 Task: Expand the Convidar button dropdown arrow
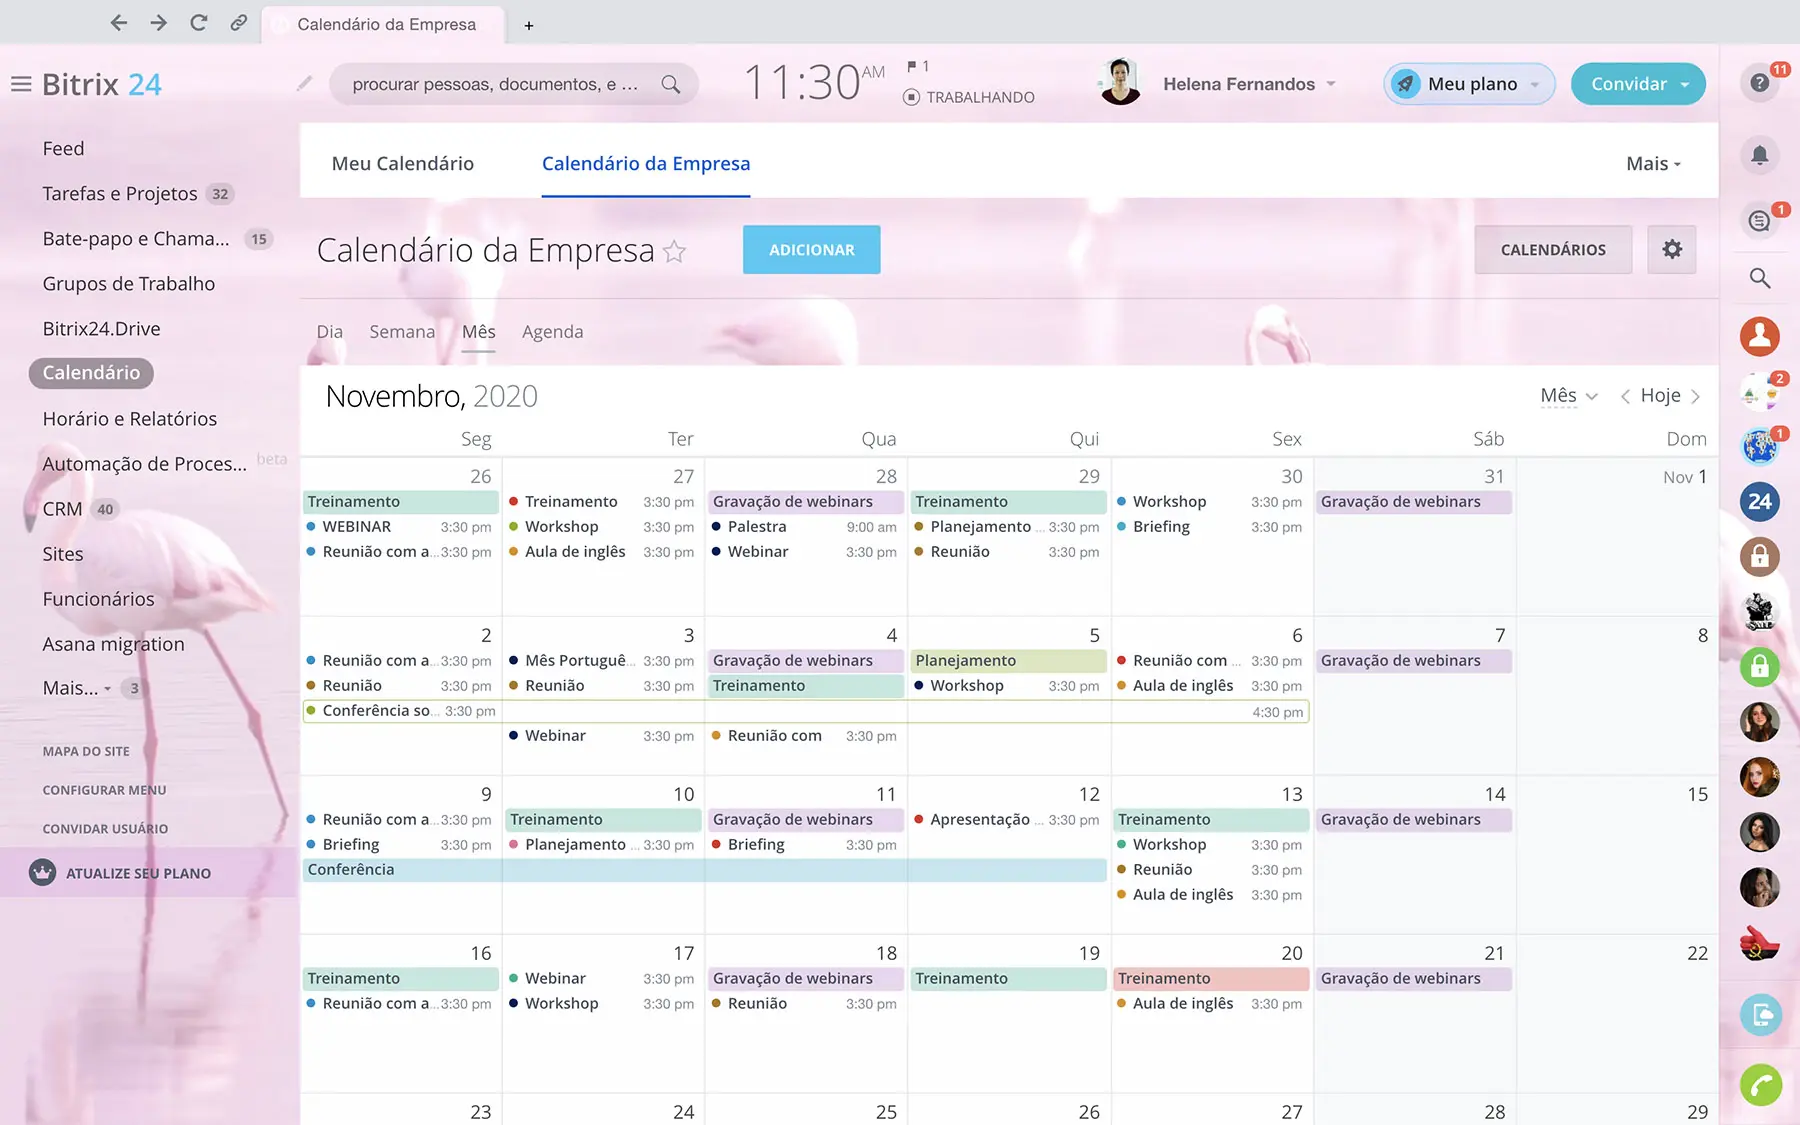click(x=1685, y=84)
